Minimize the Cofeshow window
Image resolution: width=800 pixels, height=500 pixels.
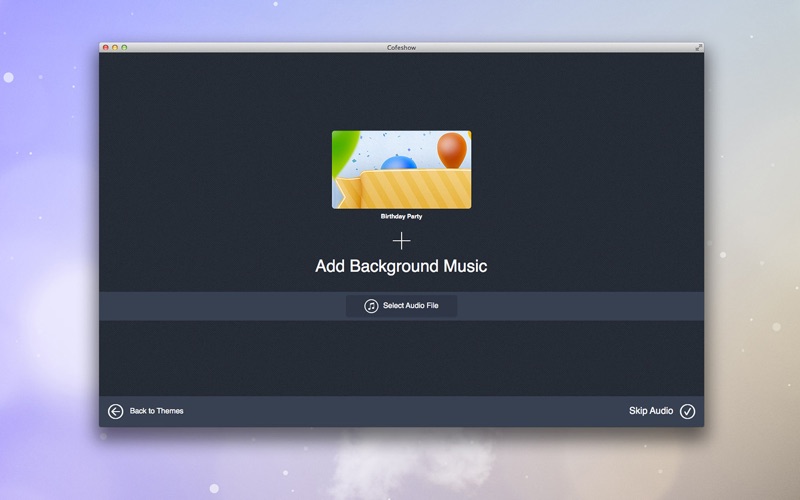(x=115, y=47)
